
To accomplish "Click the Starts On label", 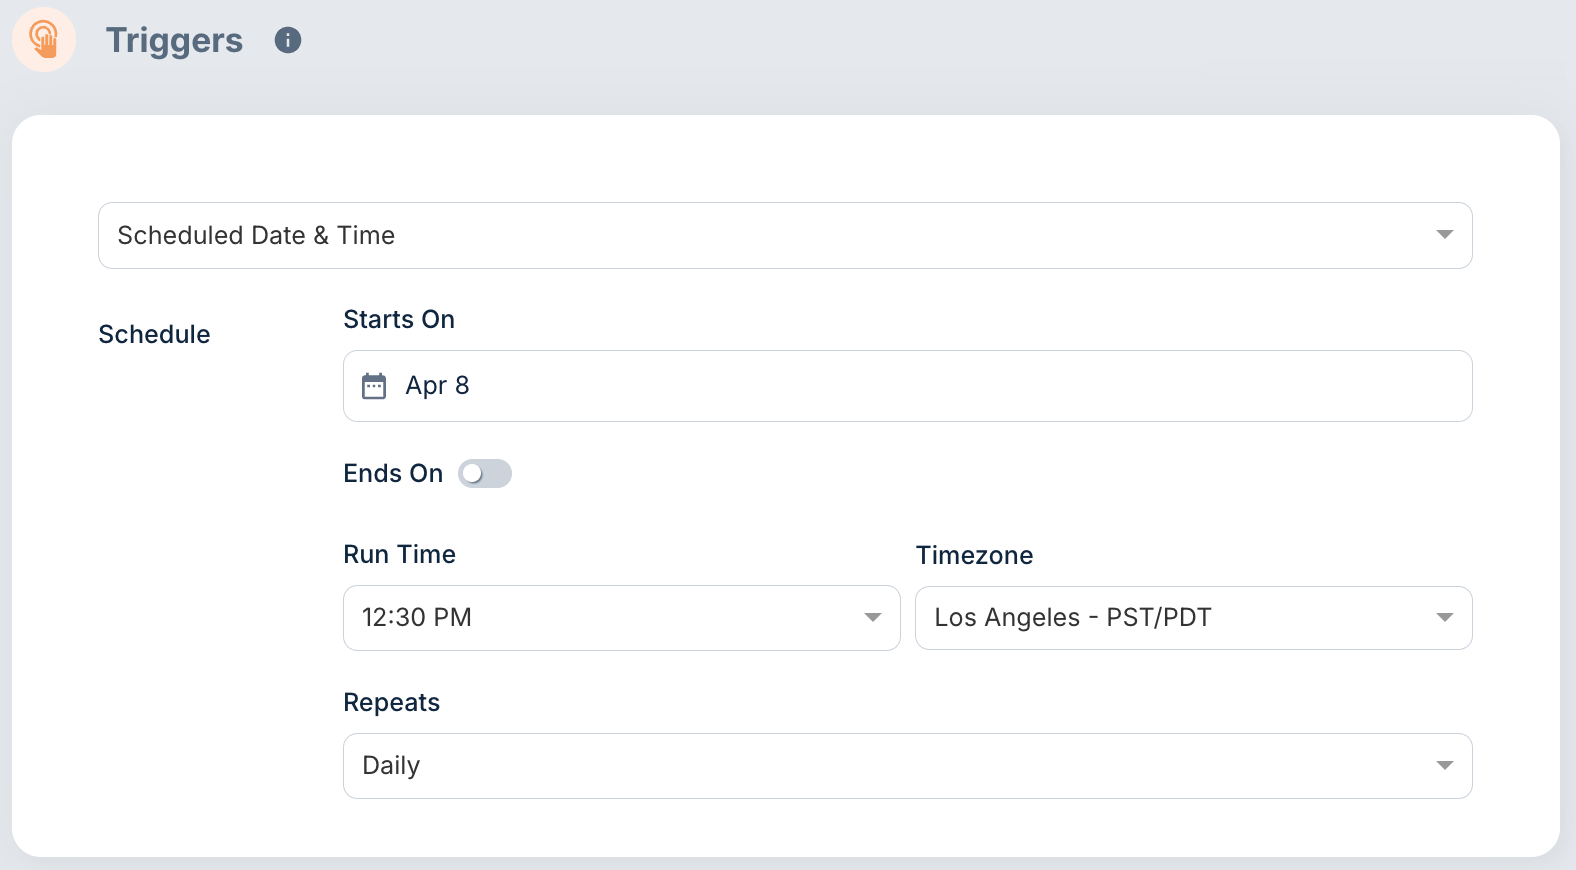I will pos(399,319).
